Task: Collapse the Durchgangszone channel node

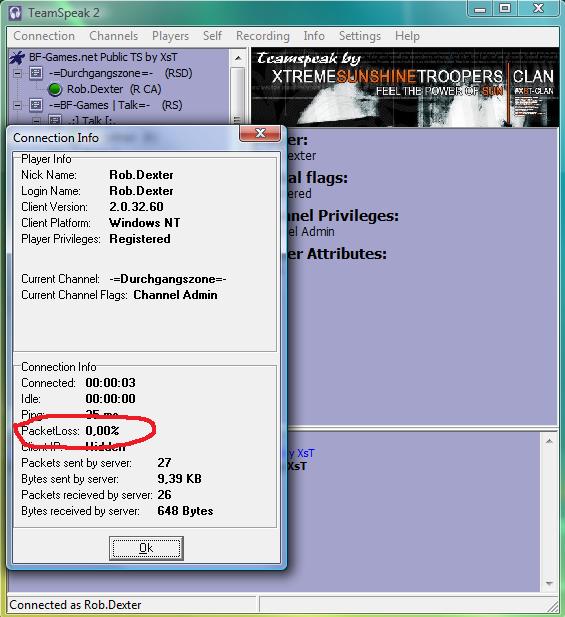Action: tap(17, 73)
